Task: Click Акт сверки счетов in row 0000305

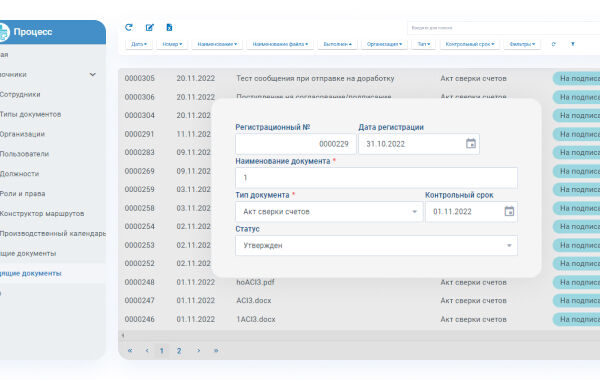Action: 473,78
